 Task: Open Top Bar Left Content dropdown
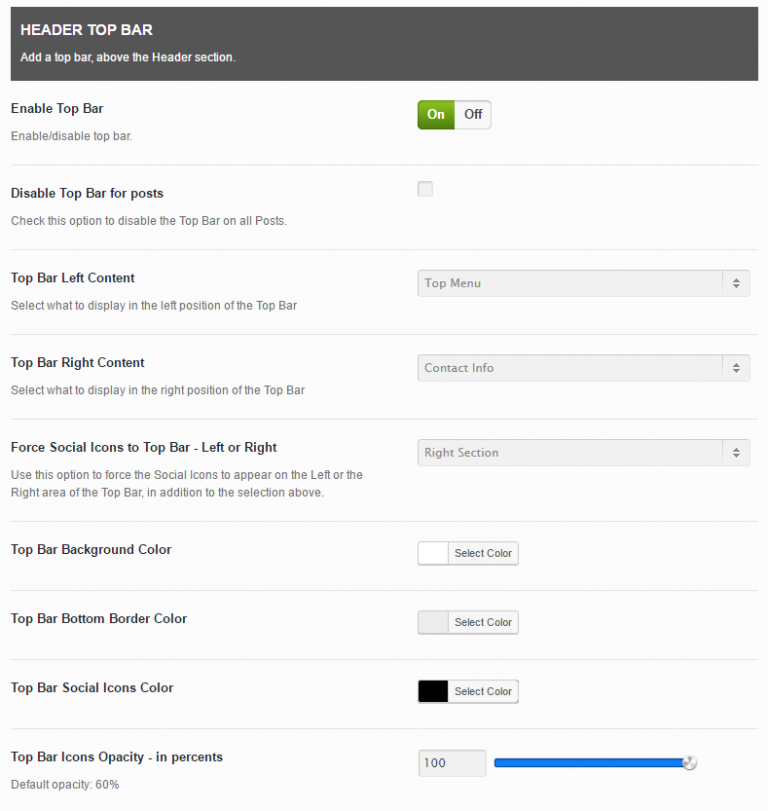click(x=583, y=283)
